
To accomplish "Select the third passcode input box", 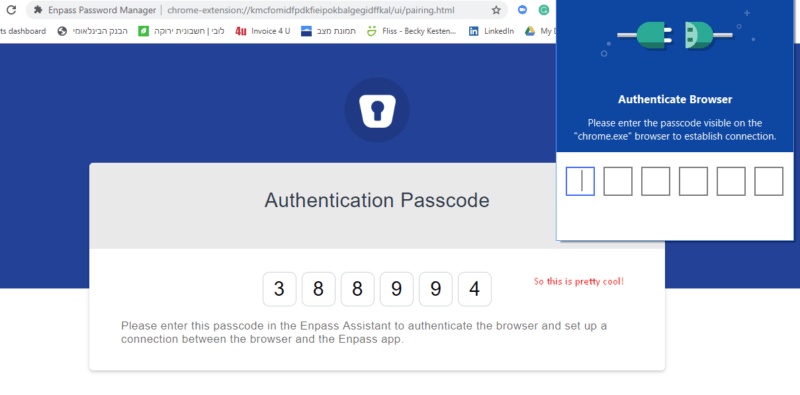I will [656, 181].
